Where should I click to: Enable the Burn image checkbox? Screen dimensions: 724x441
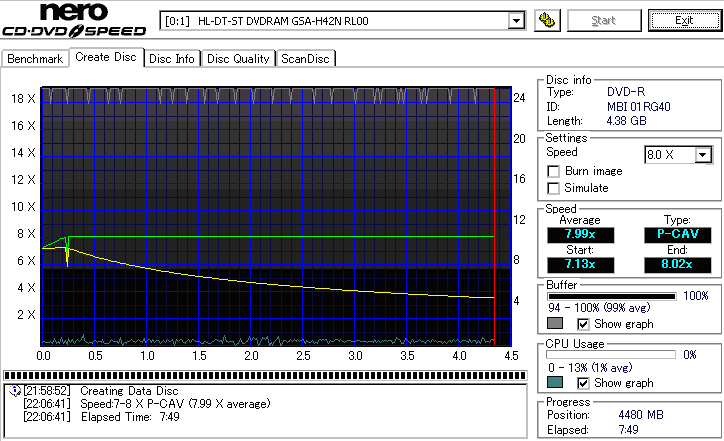point(553,172)
